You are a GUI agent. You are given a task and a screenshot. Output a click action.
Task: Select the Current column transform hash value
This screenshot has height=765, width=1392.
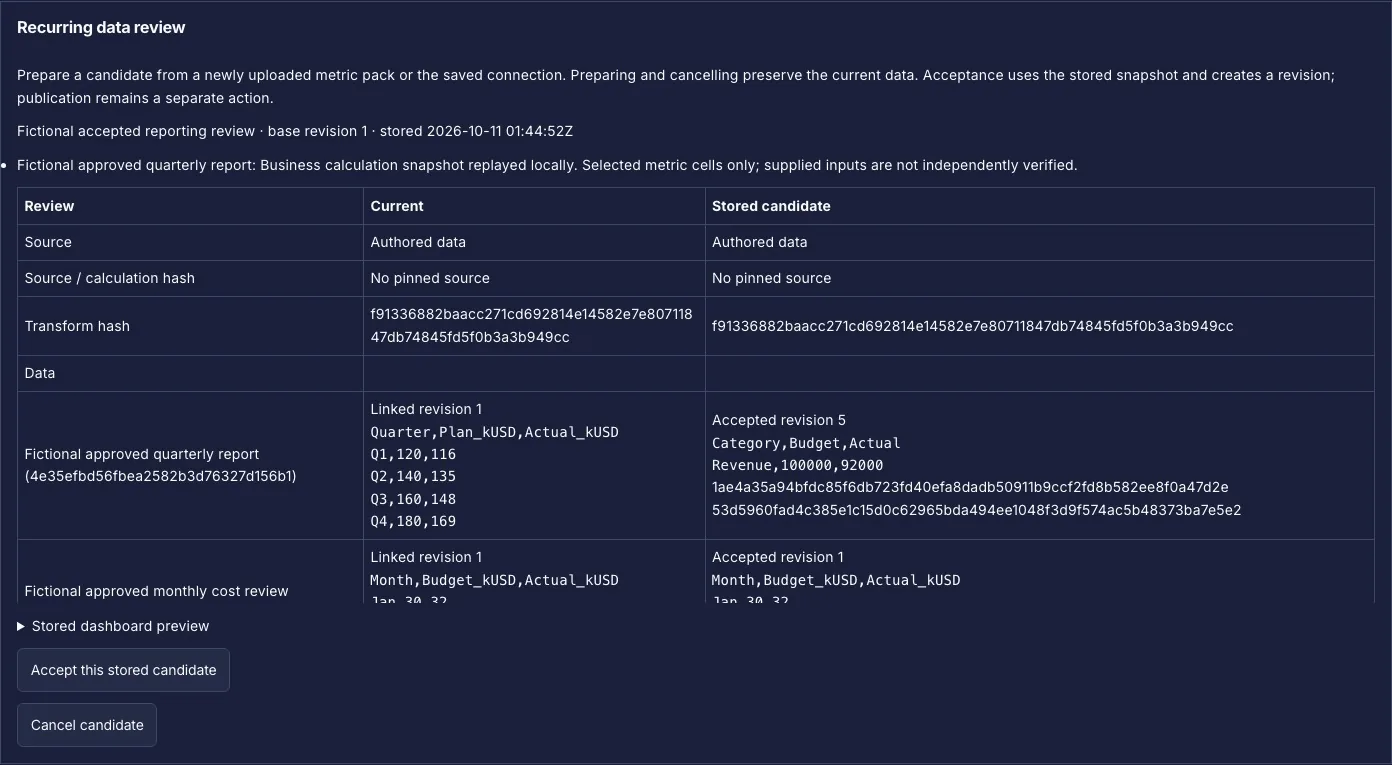pos(531,326)
